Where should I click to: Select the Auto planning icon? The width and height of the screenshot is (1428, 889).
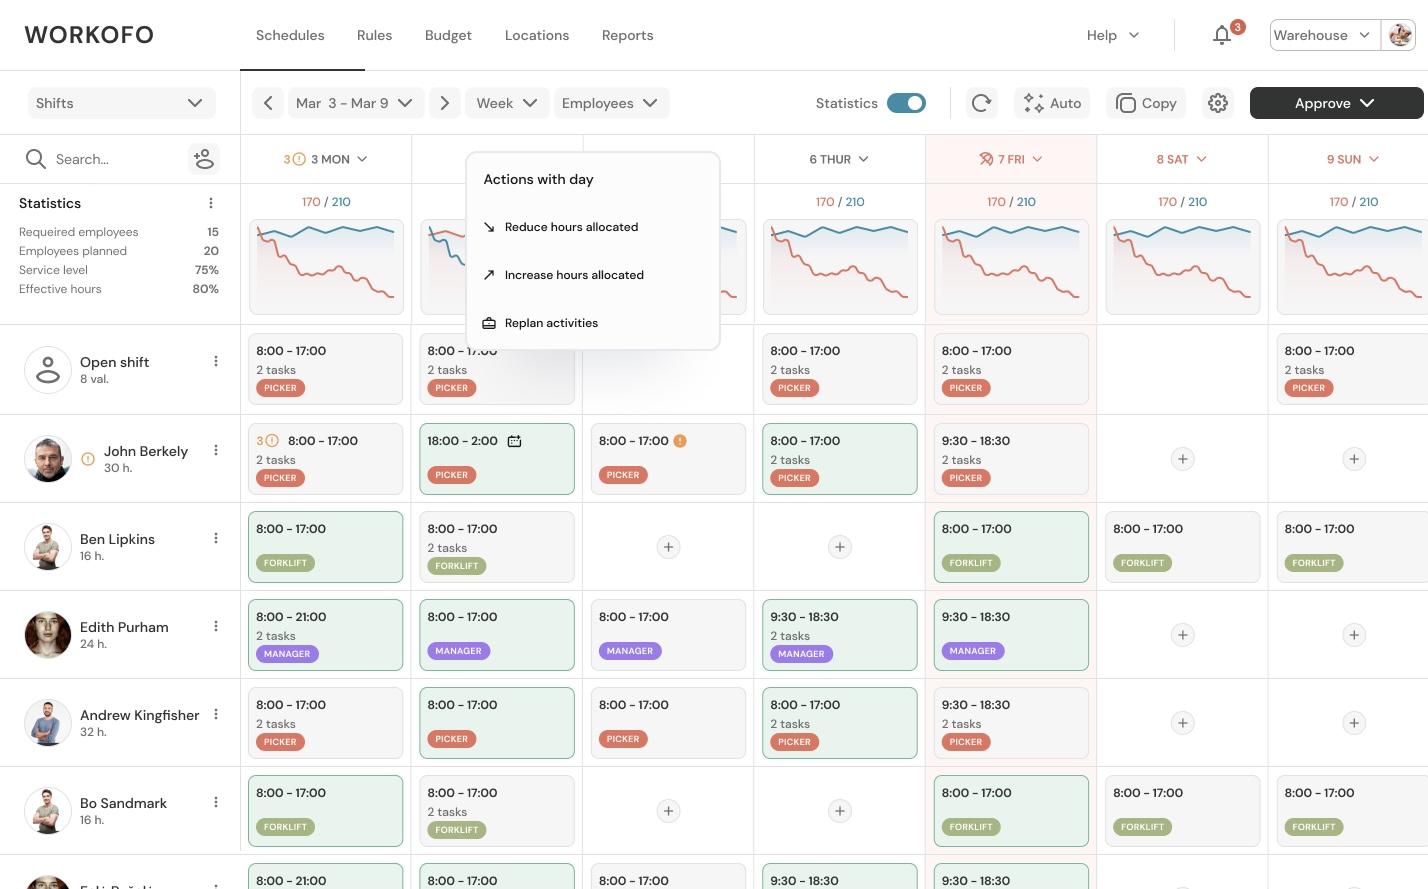pos(1033,103)
